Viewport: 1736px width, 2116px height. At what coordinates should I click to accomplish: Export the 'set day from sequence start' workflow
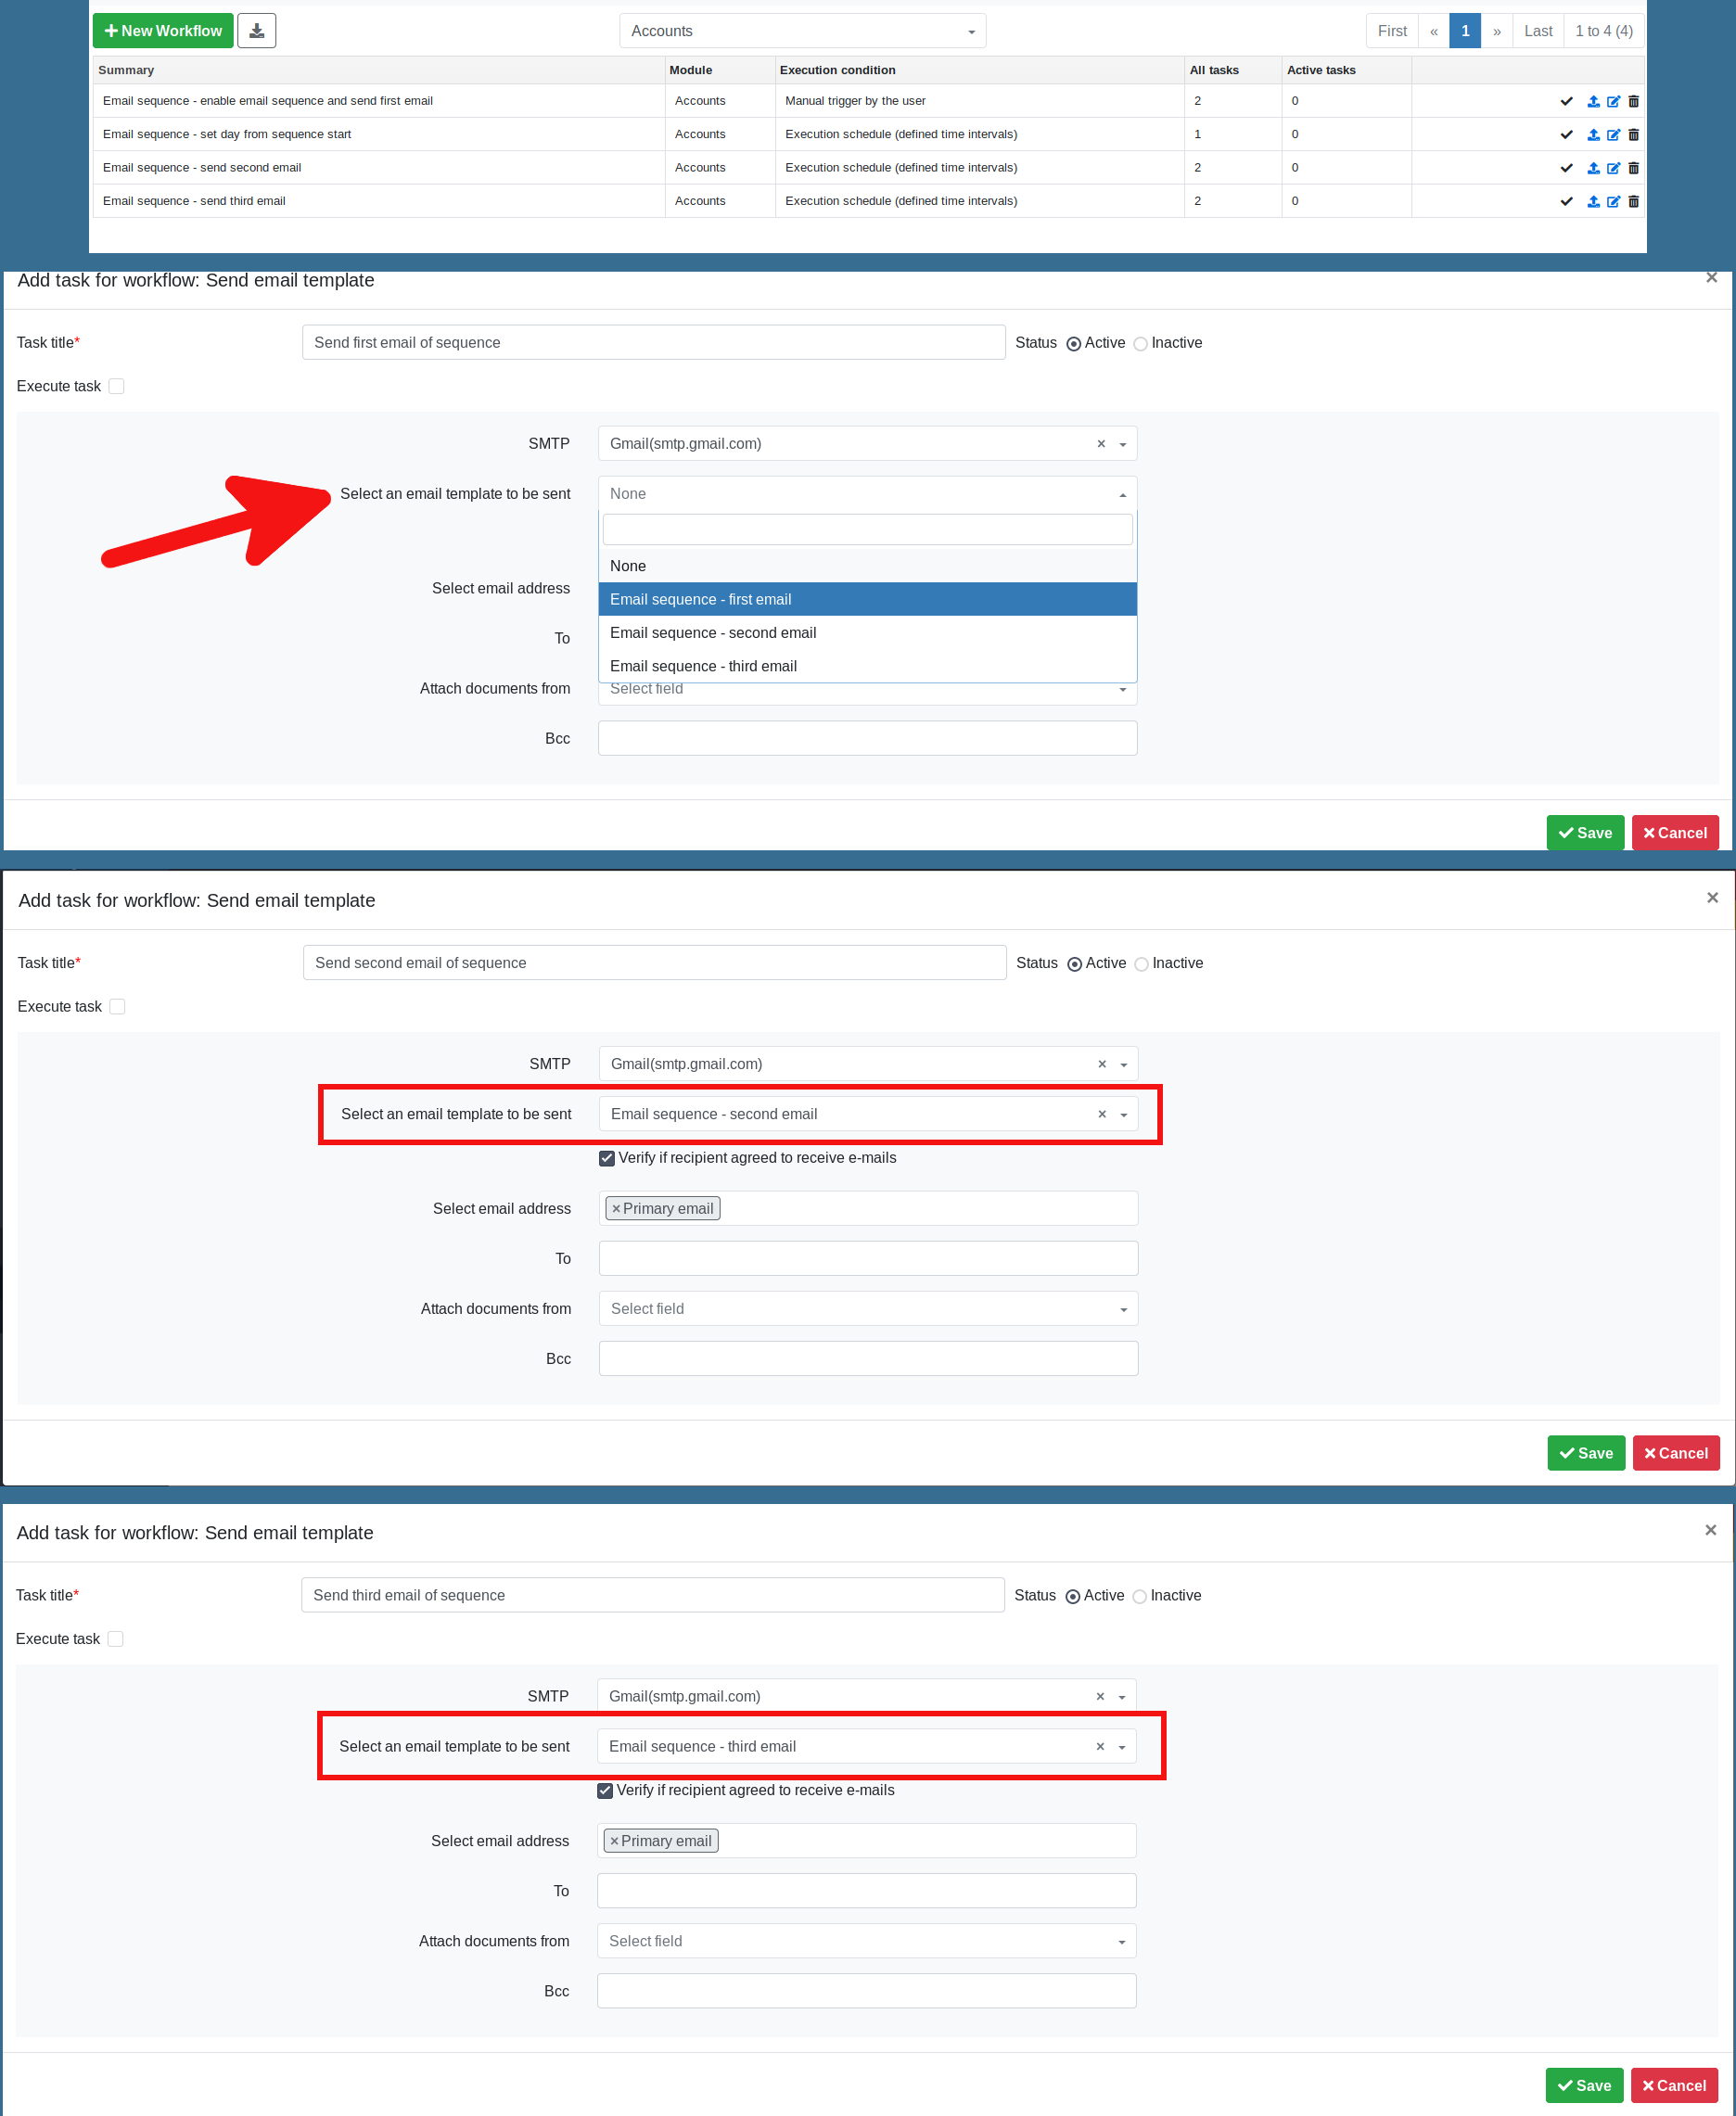(1593, 135)
